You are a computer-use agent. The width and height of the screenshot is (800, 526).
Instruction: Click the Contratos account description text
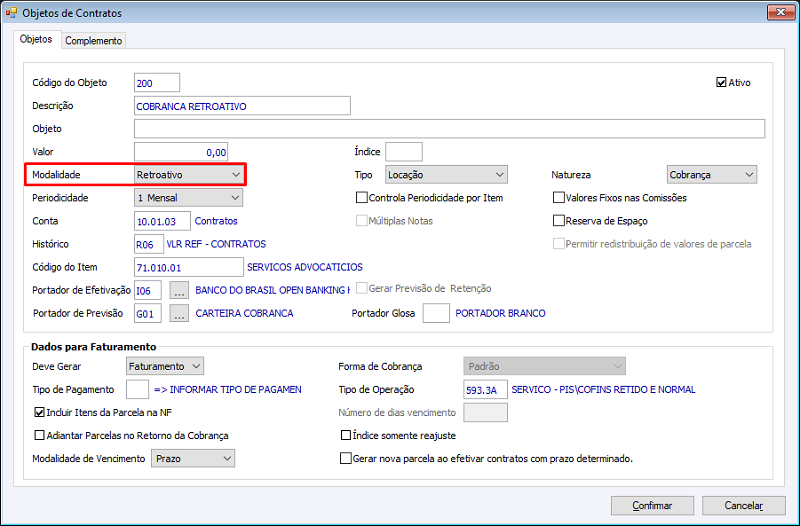216,221
